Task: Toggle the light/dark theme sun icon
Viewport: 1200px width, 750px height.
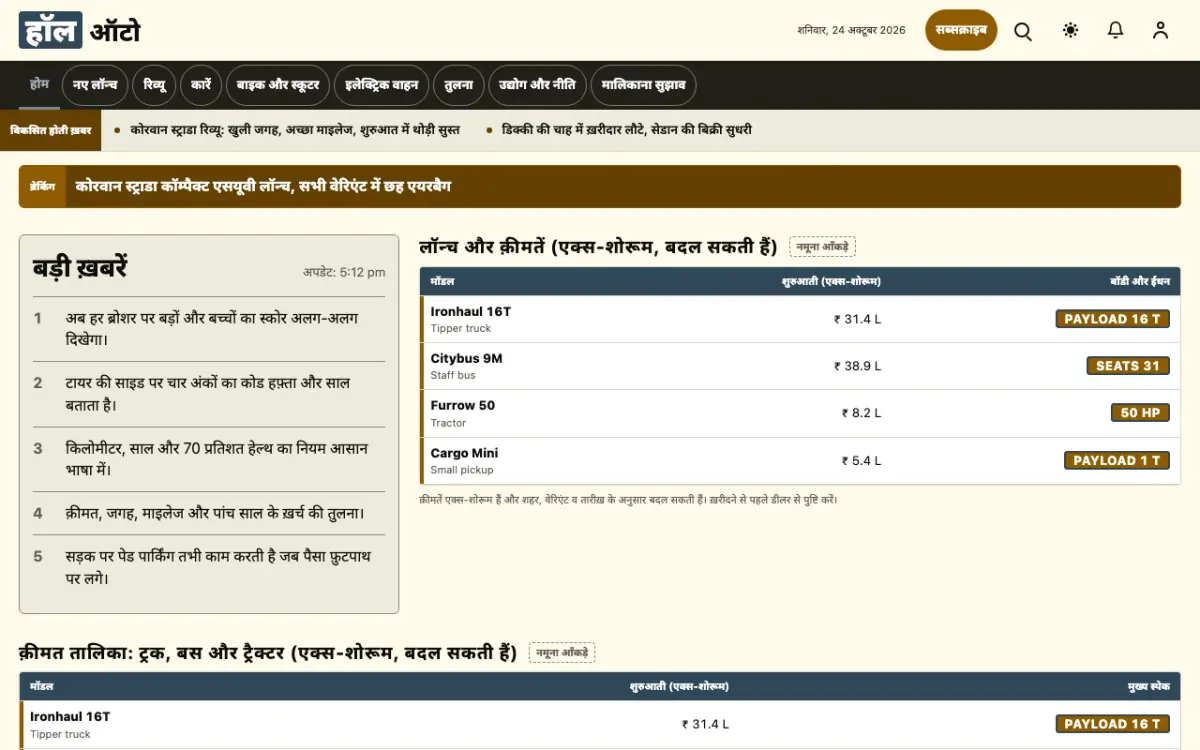Action: tap(1071, 31)
